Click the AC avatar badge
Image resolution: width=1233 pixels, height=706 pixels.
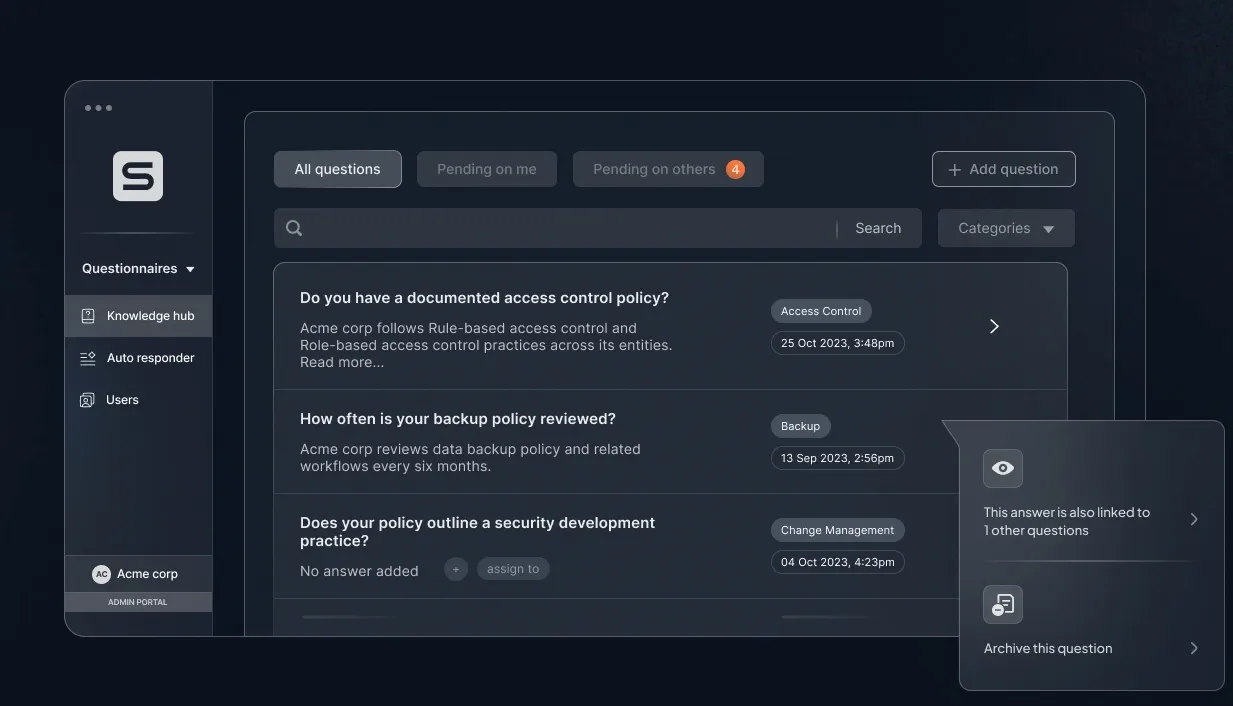tap(101, 574)
